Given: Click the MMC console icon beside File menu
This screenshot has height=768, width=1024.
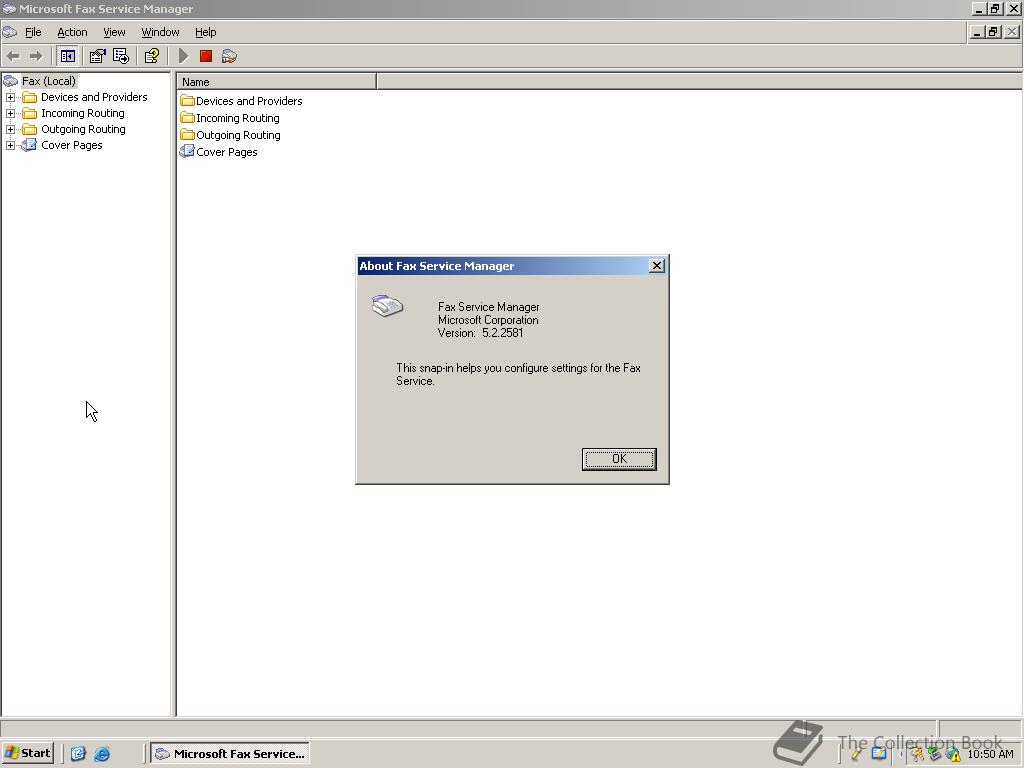Looking at the screenshot, I should 10,32.
